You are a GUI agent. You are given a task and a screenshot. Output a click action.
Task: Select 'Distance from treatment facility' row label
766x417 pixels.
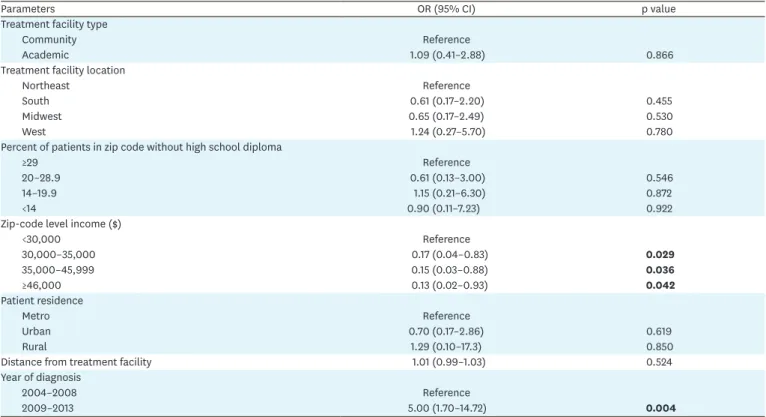[x=76, y=362]
